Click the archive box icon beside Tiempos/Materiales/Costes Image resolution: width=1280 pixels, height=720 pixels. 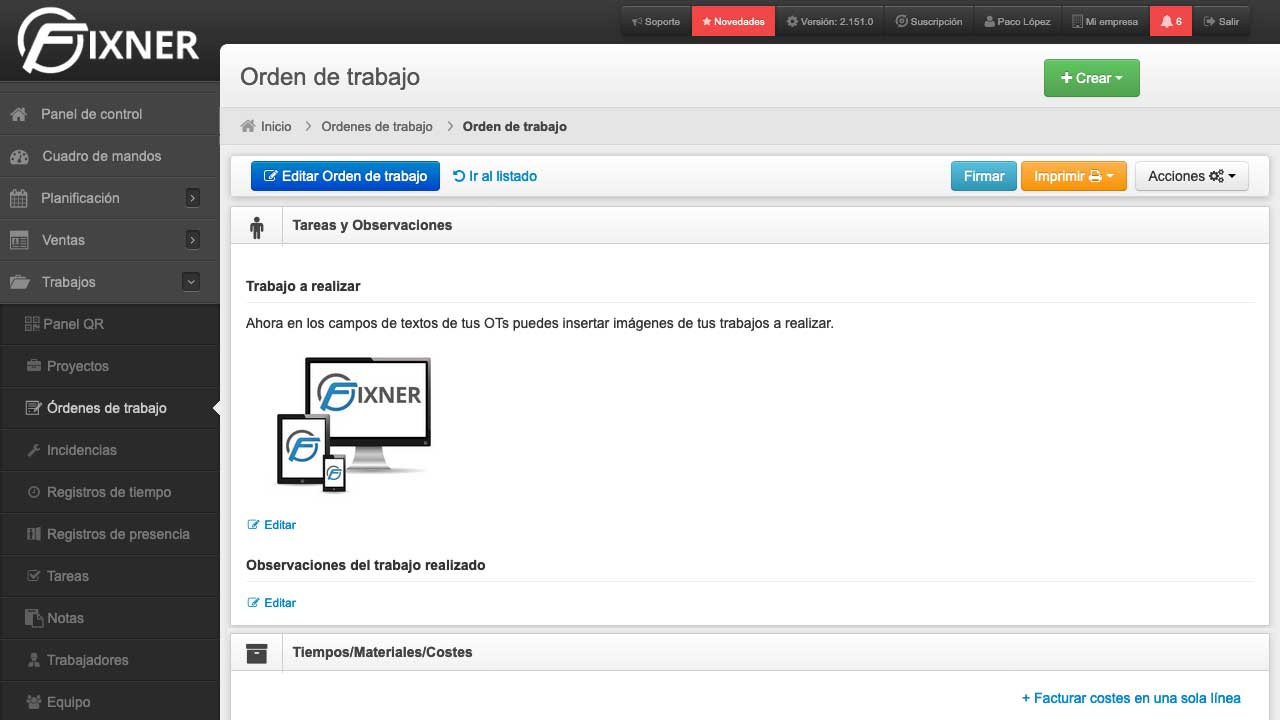257,653
